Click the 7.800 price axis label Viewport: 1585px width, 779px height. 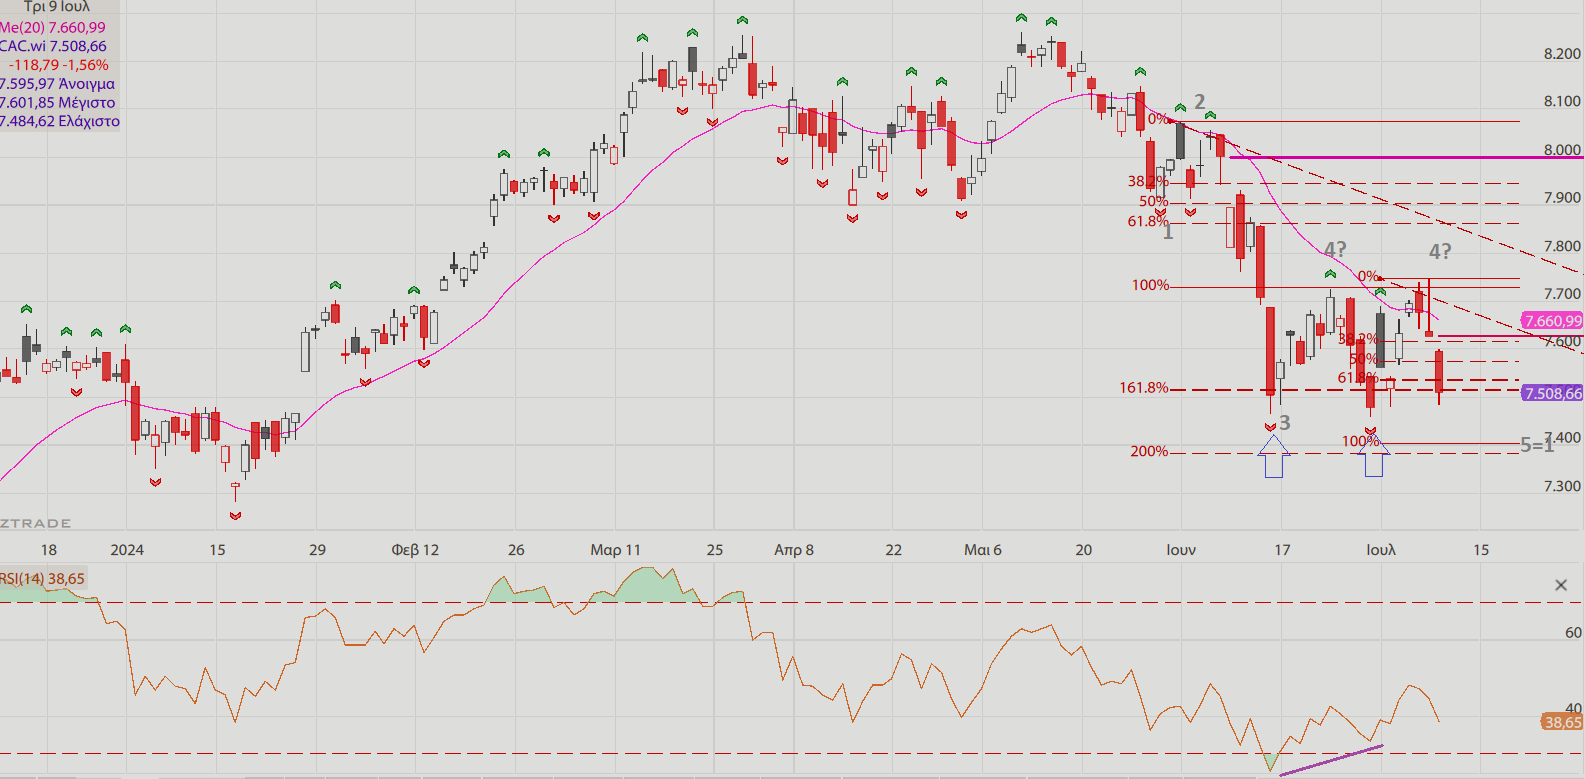click(1562, 246)
